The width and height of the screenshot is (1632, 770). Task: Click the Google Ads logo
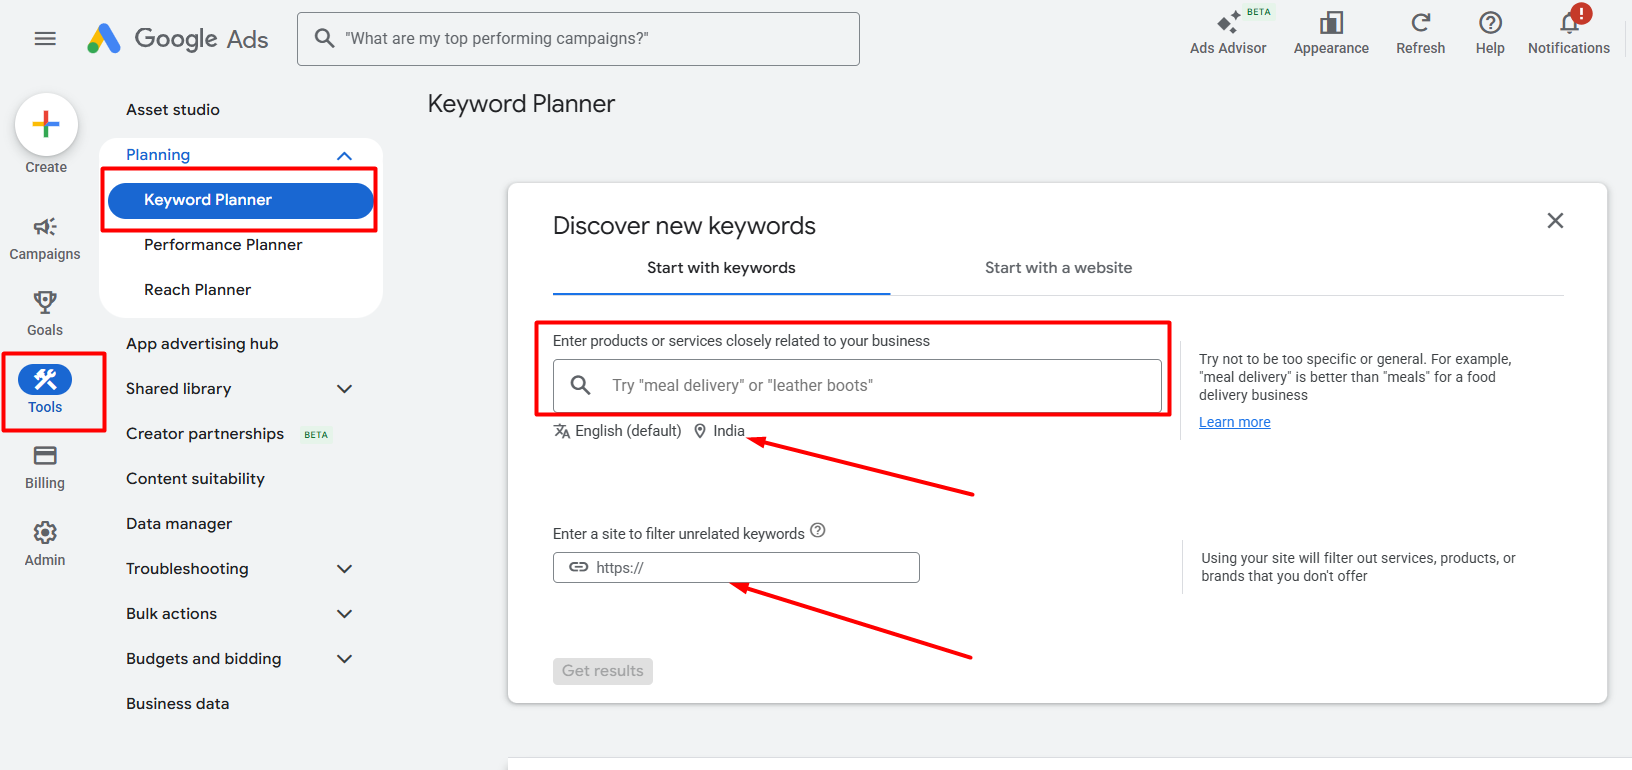(x=178, y=39)
